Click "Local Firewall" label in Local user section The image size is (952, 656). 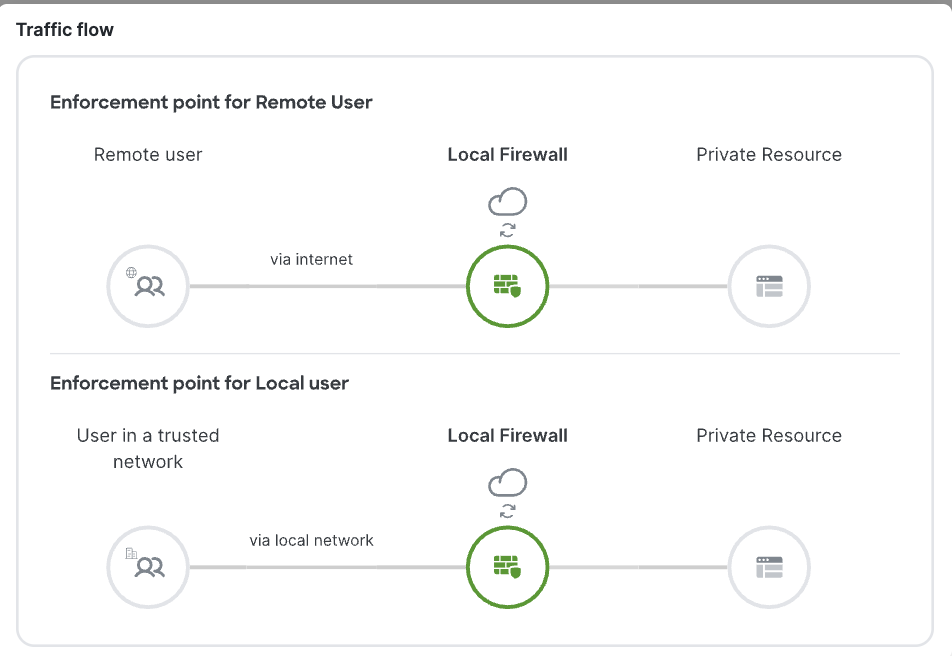pos(508,436)
